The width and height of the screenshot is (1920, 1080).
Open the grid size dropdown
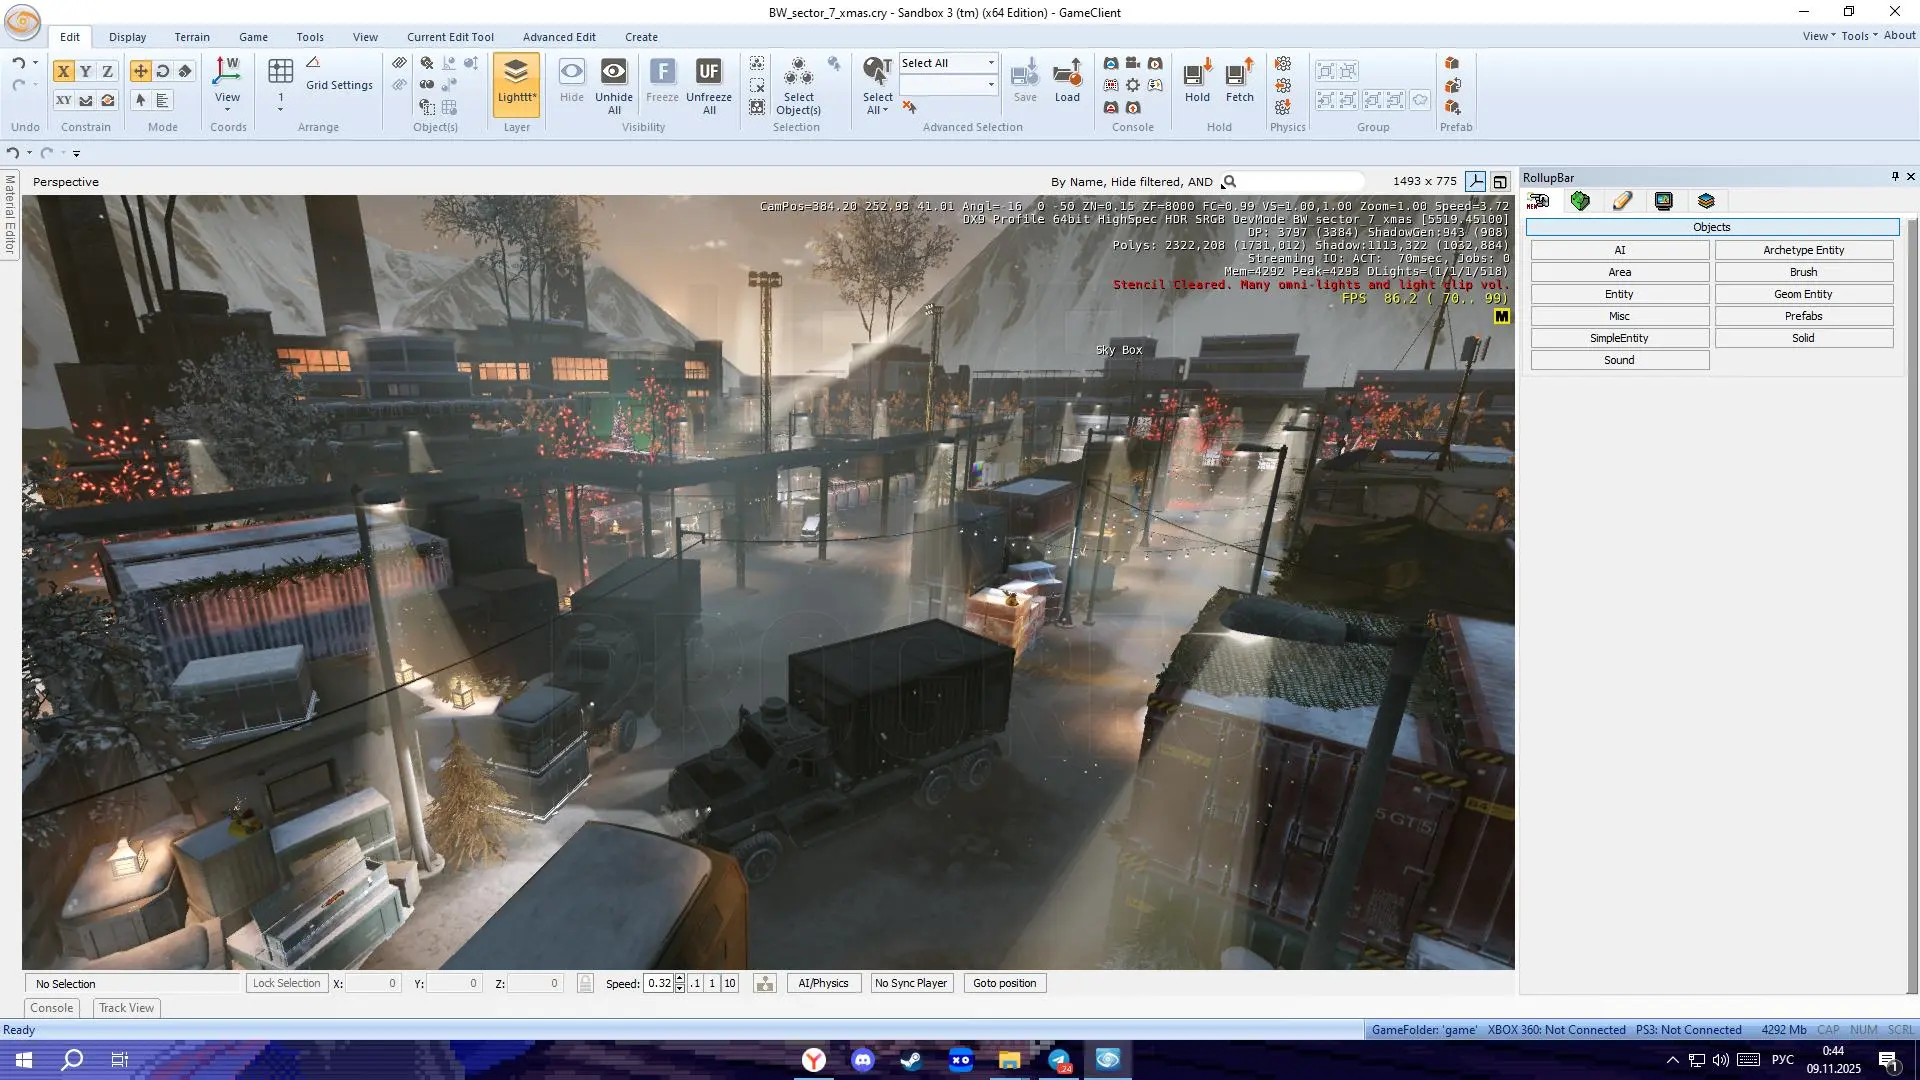[x=281, y=109]
